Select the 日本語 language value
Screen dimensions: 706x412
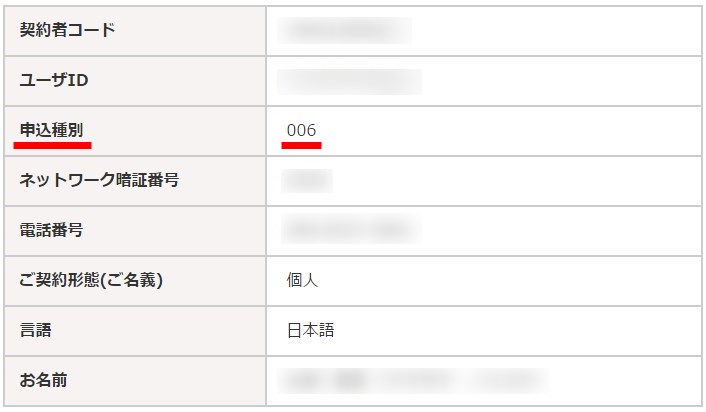(310, 331)
